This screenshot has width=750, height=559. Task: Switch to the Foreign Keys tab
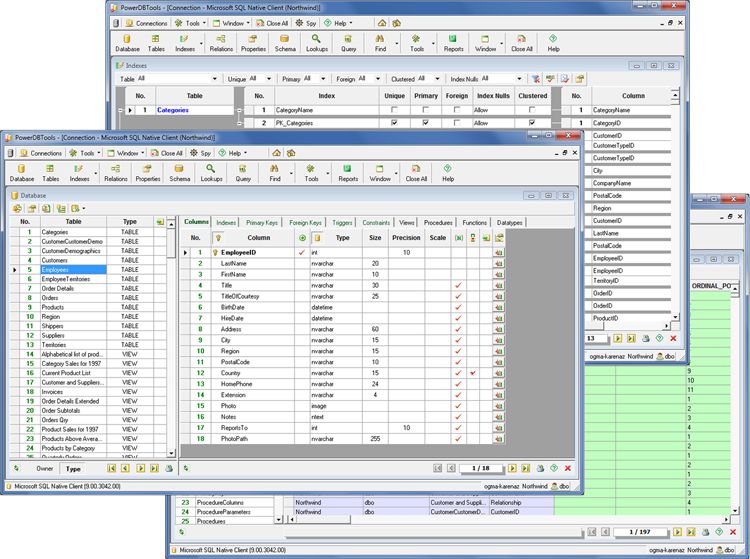coord(306,222)
